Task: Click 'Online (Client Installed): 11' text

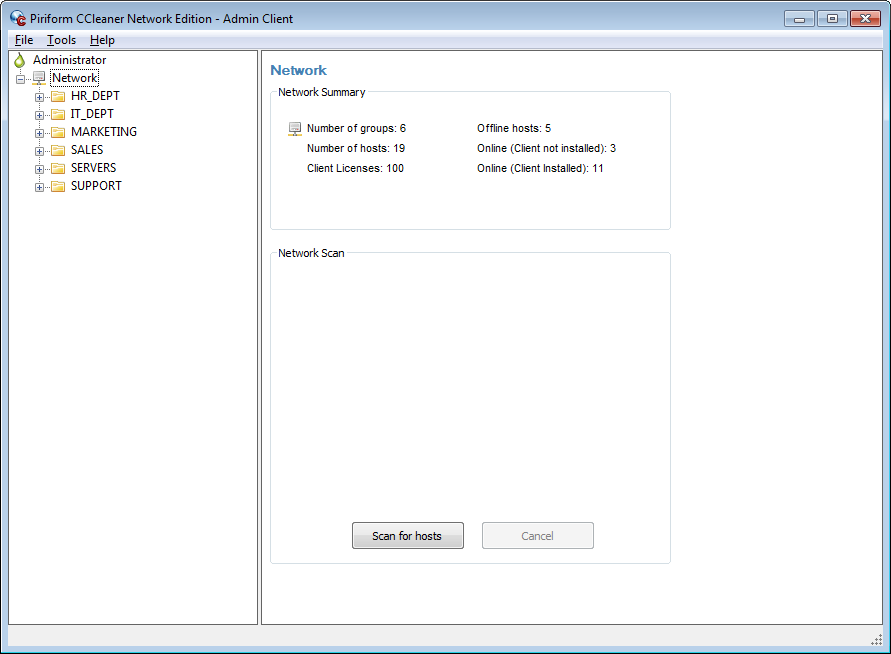Action: pyautogui.click(x=540, y=168)
